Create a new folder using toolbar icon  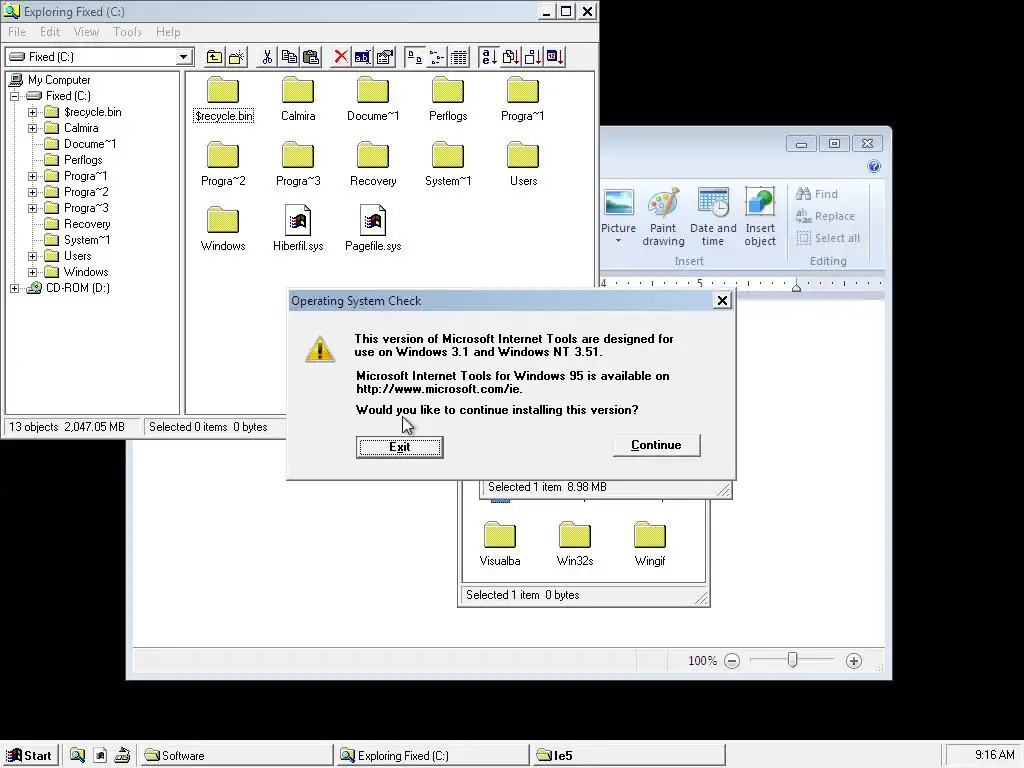[x=236, y=57]
